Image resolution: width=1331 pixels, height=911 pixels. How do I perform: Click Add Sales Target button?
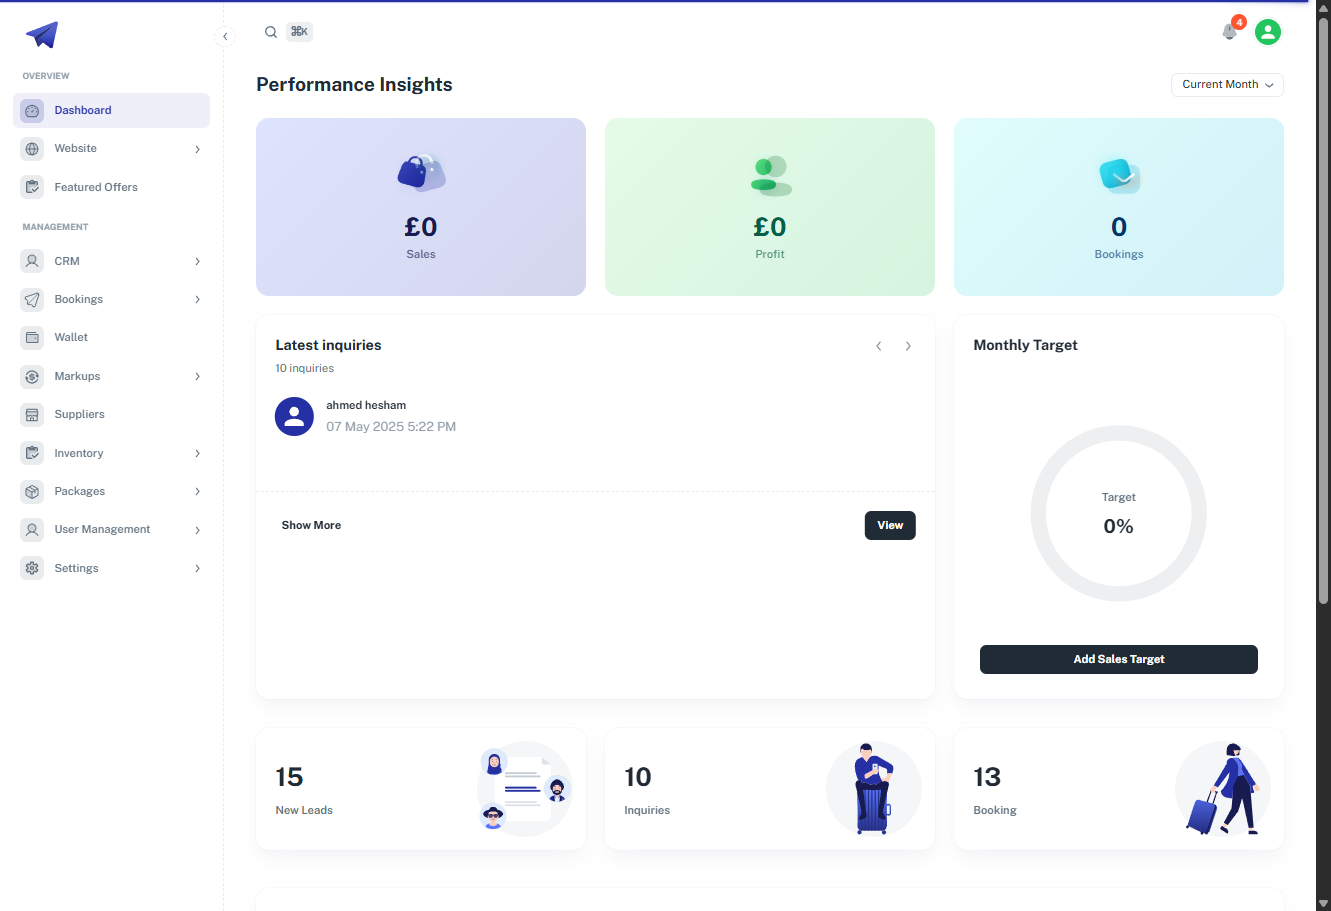pos(1119,659)
